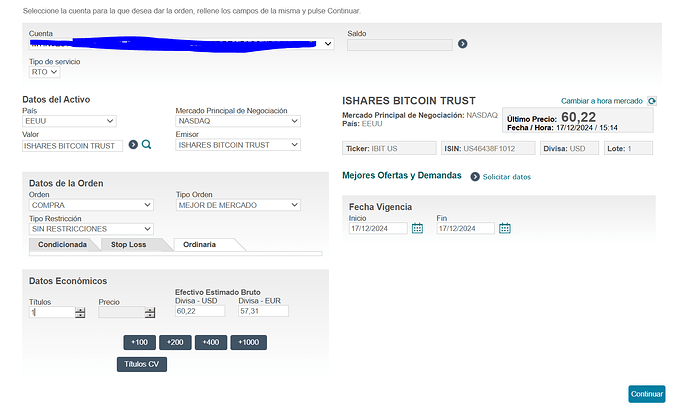Click the Títulos spinner arrows
The image size is (690, 408).
(80, 312)
